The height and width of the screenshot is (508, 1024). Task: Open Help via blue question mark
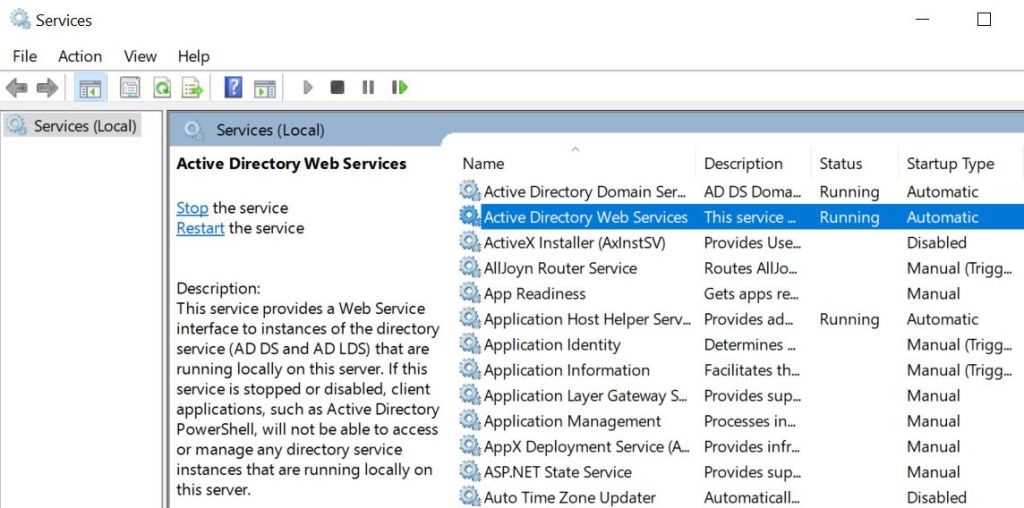233,88
